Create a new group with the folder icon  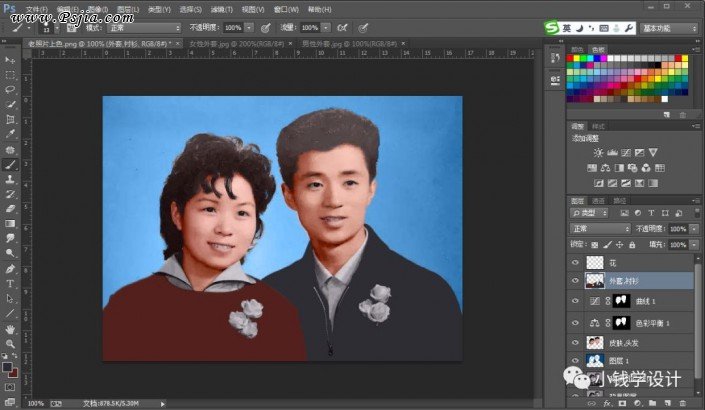[652, 403]
